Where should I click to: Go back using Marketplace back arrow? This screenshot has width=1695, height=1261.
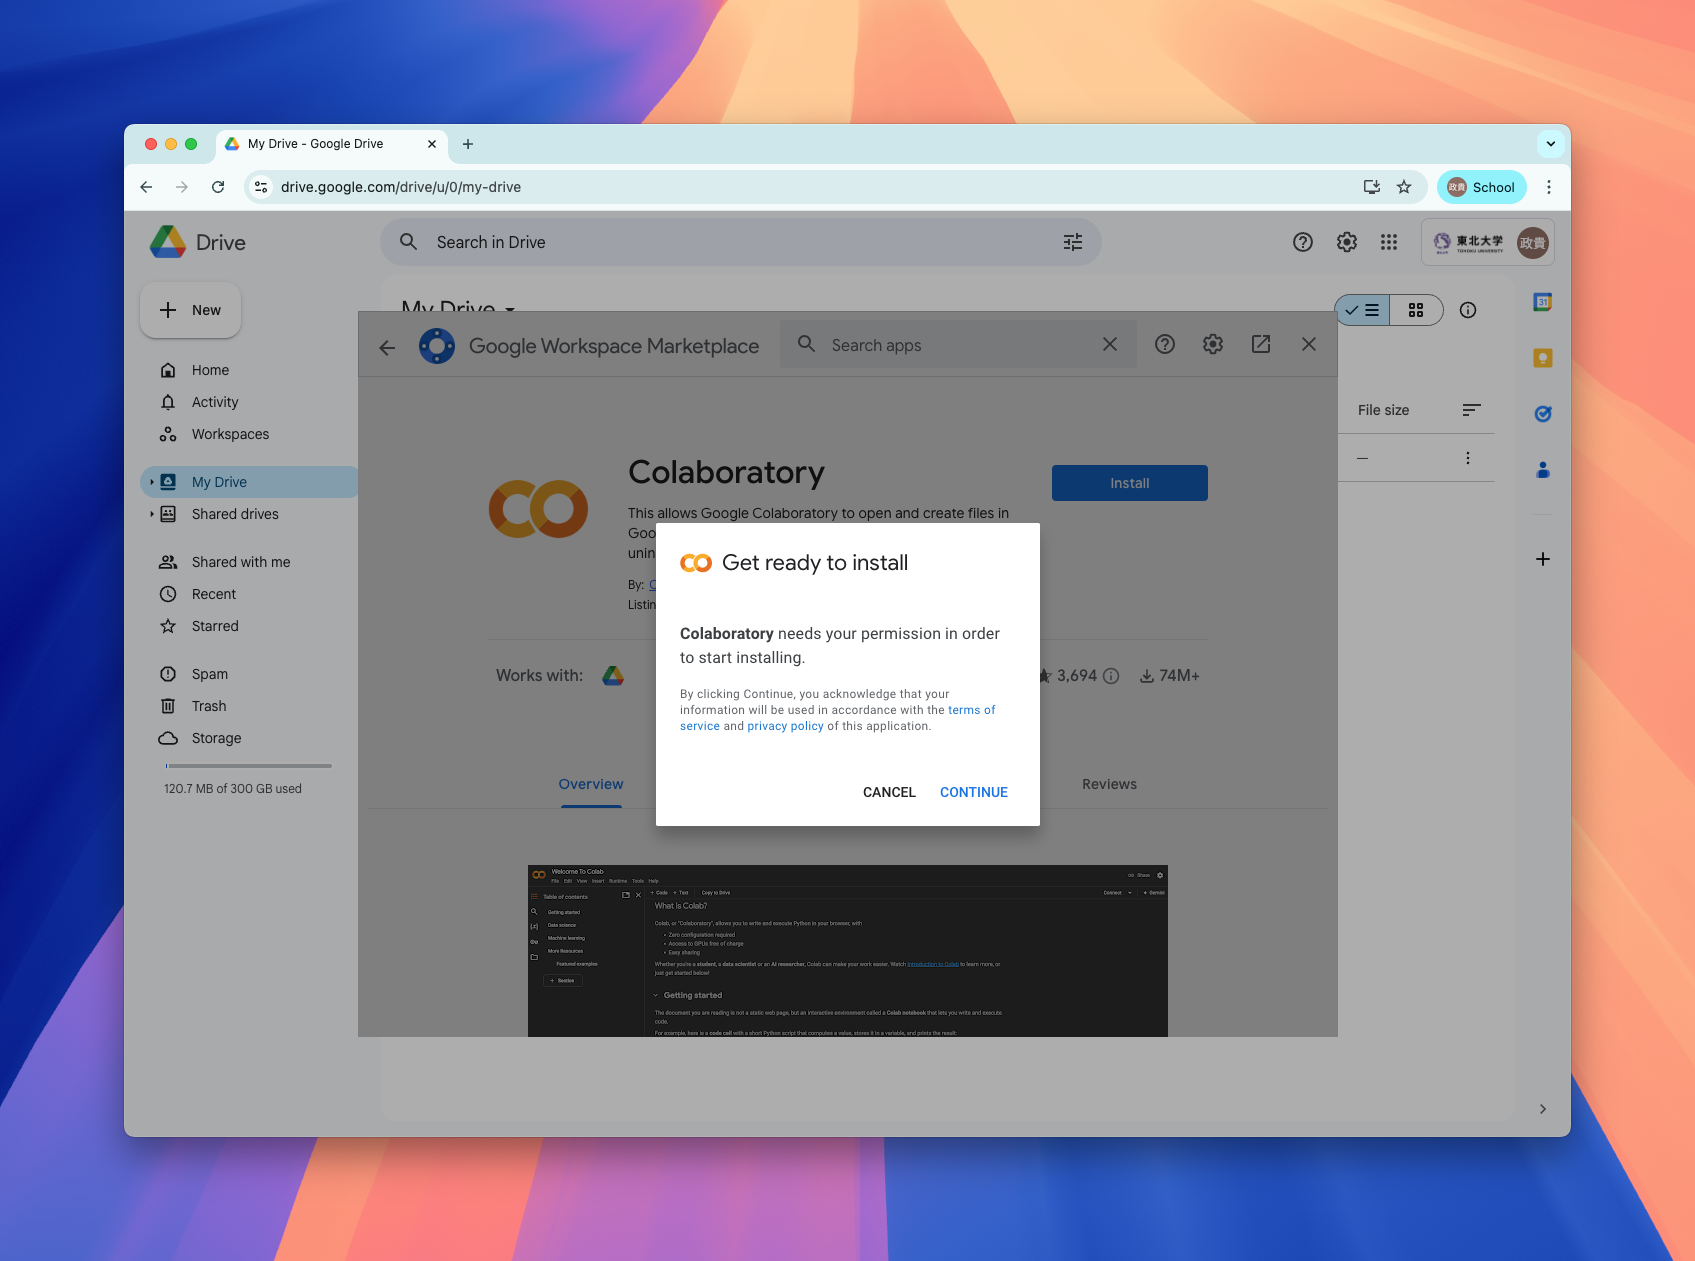pos(387,347)
